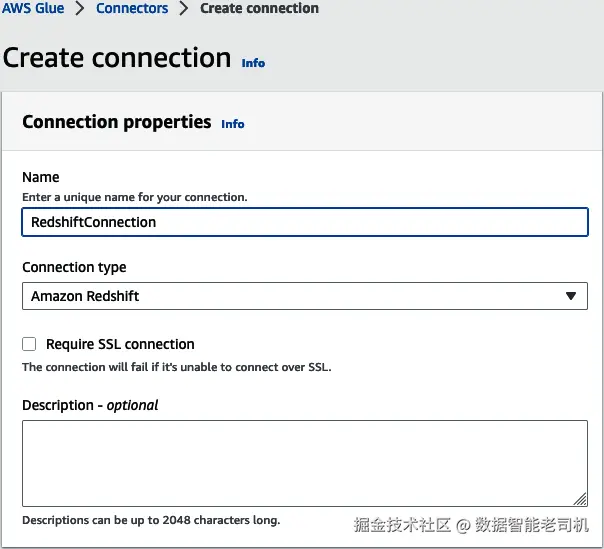Screen dimensions: 604x549
Task: Click the Connection properties panel heading
Action: (116, 122)
